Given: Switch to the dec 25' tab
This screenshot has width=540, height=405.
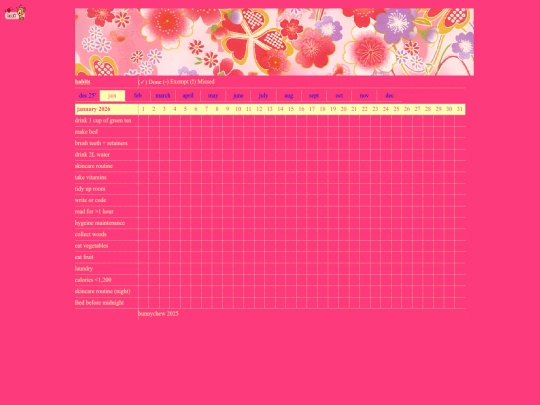Looking at the screenshot, I should [x=87, y=96].
